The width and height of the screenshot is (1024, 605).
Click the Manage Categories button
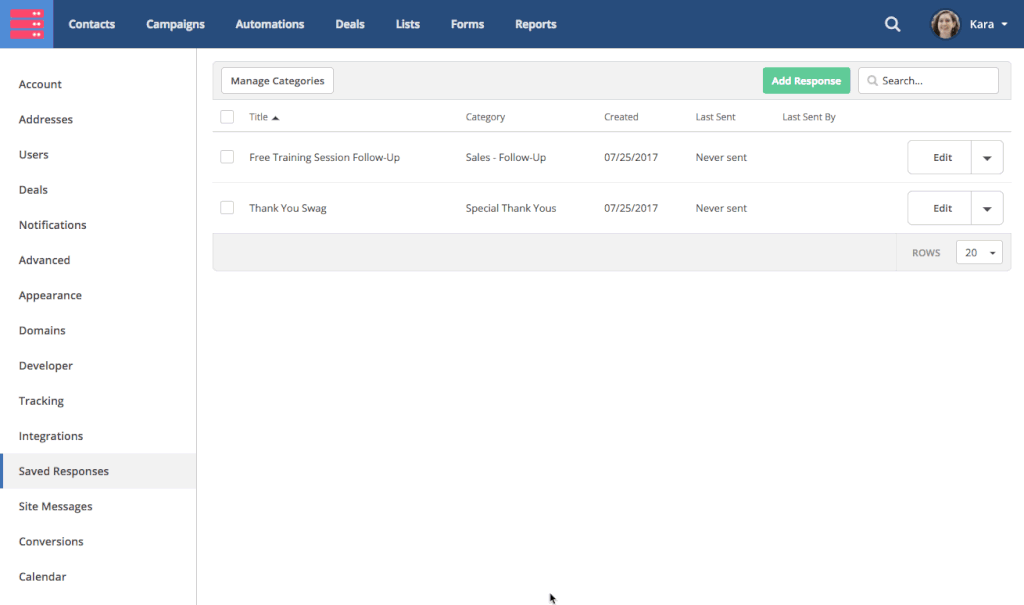click(x=277, y=81)
